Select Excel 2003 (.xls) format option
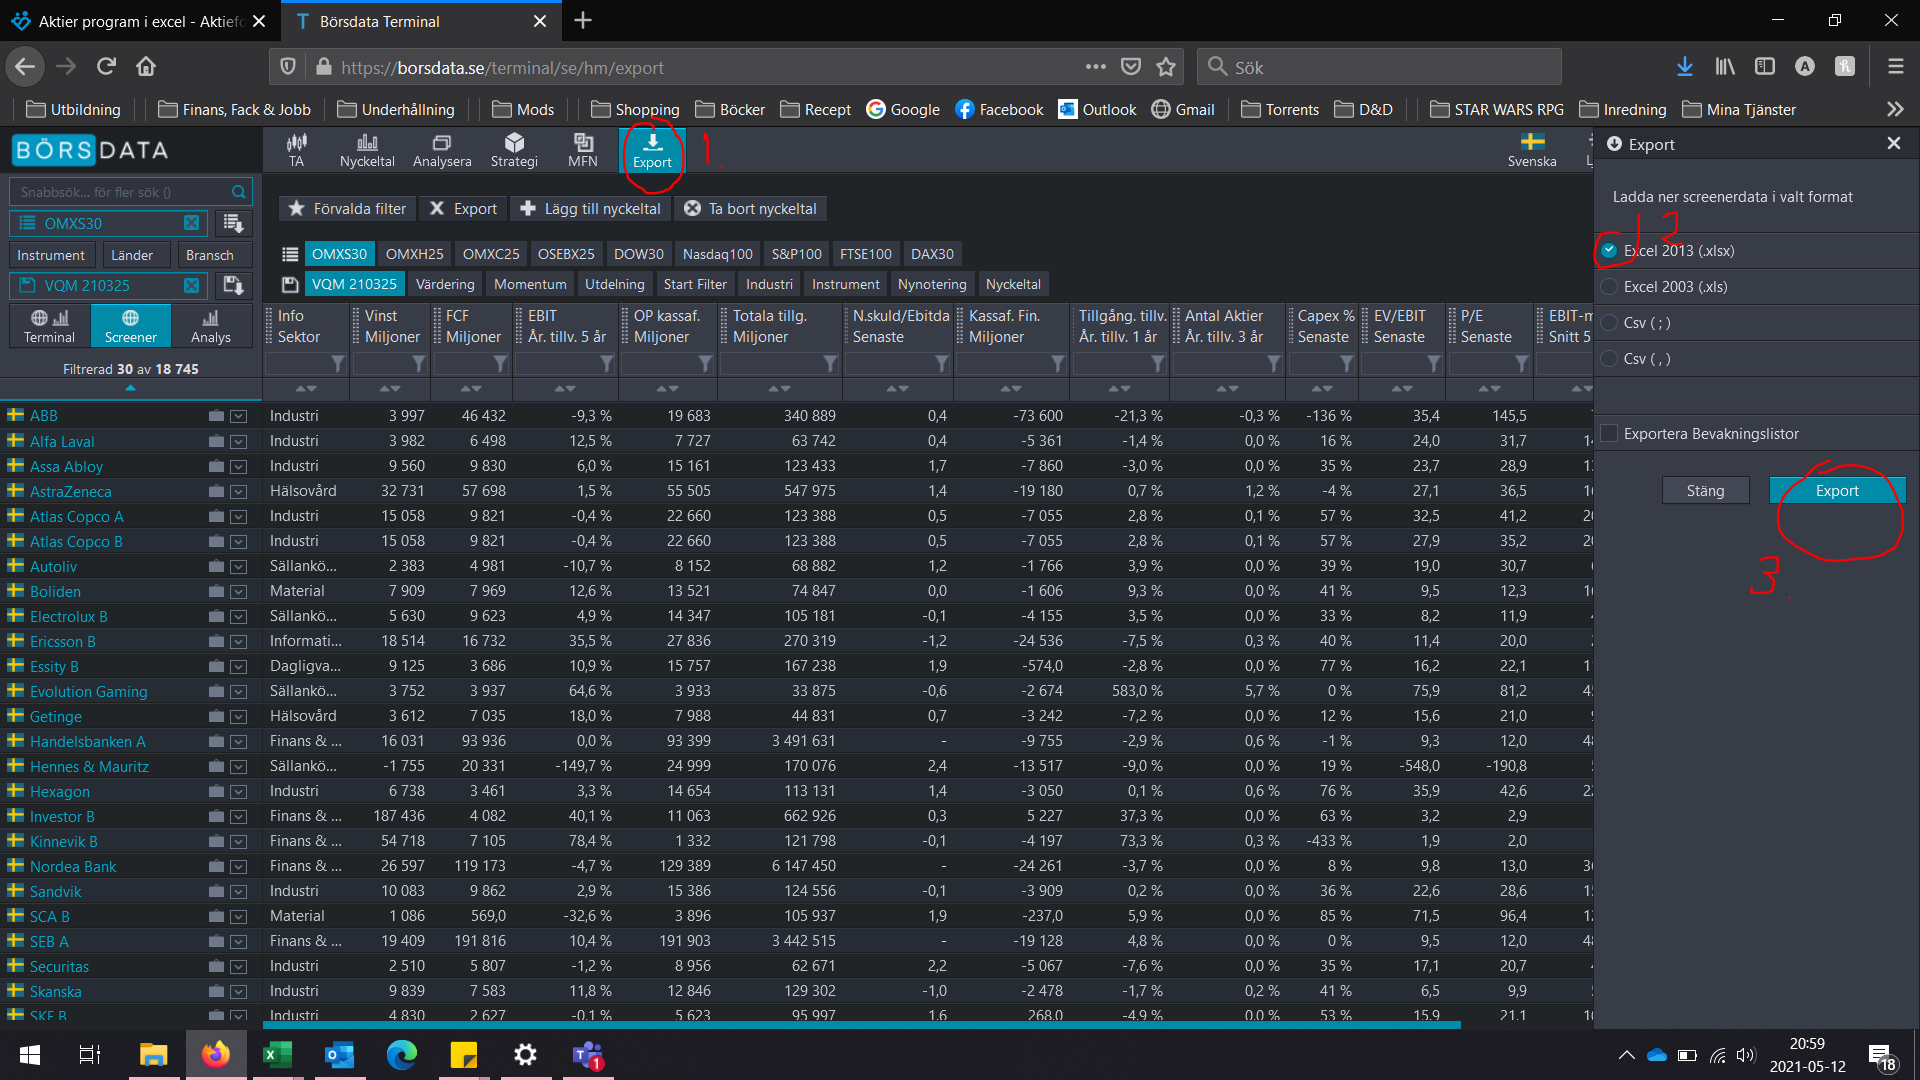1920x1080 pixels. (1609, 287)
